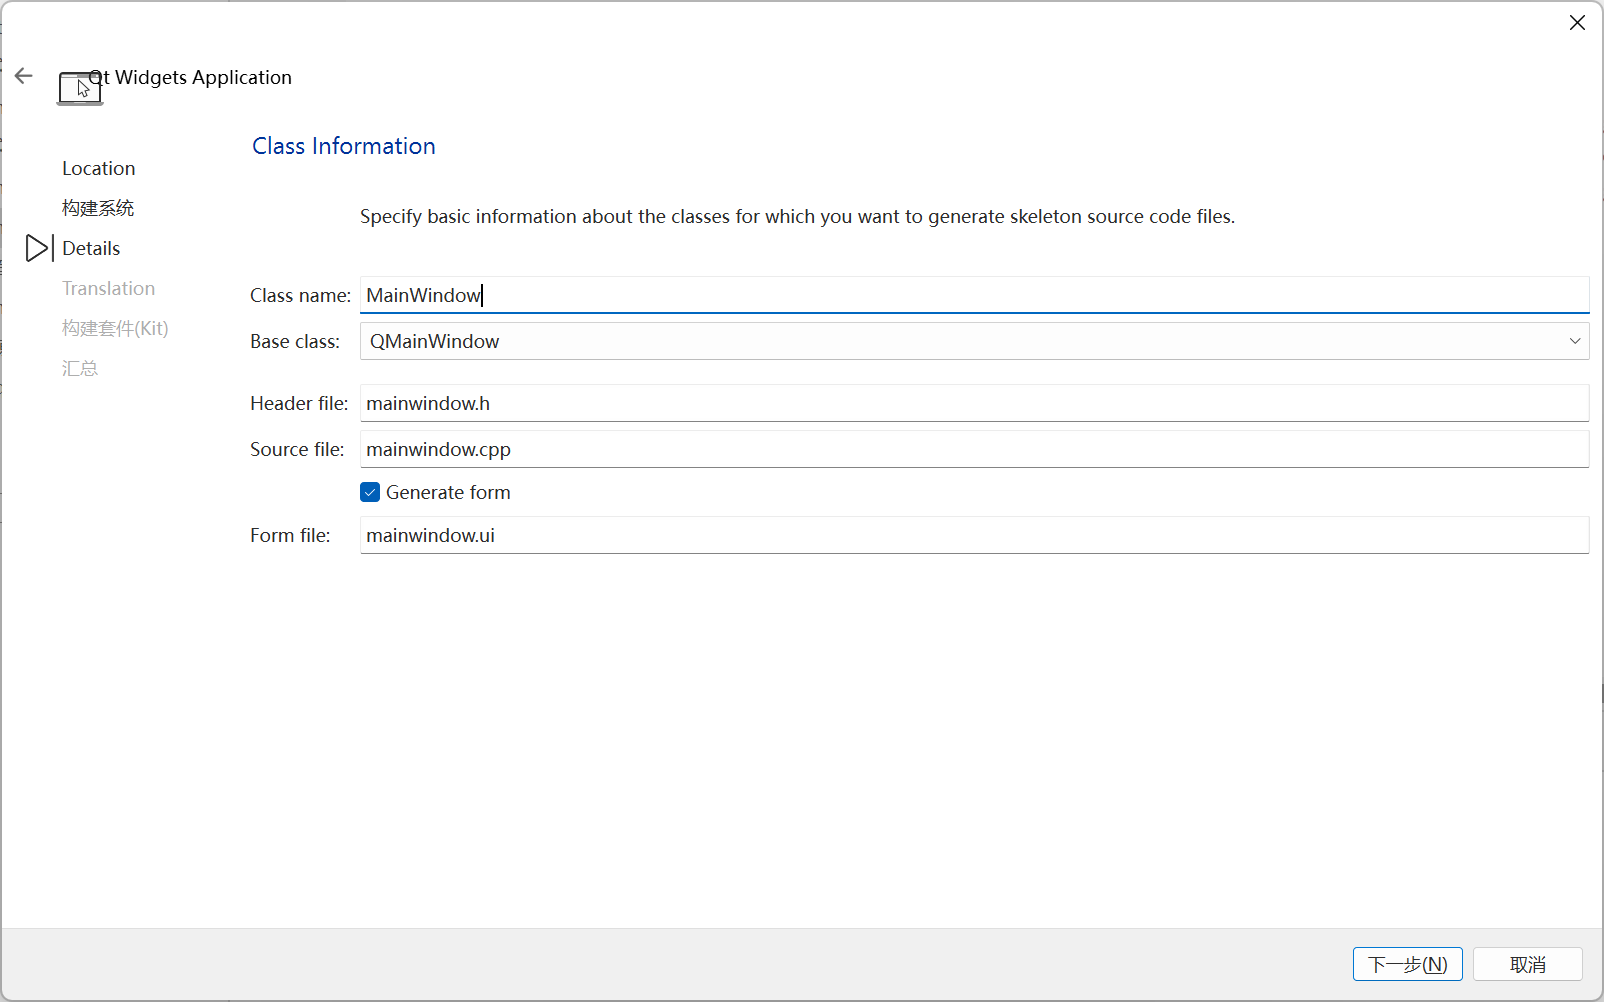Image resolution: width=1604 pixels, height=1002 pixels.
Task: Click the QMainWindow base class combo box
Action: coord(974,341)
